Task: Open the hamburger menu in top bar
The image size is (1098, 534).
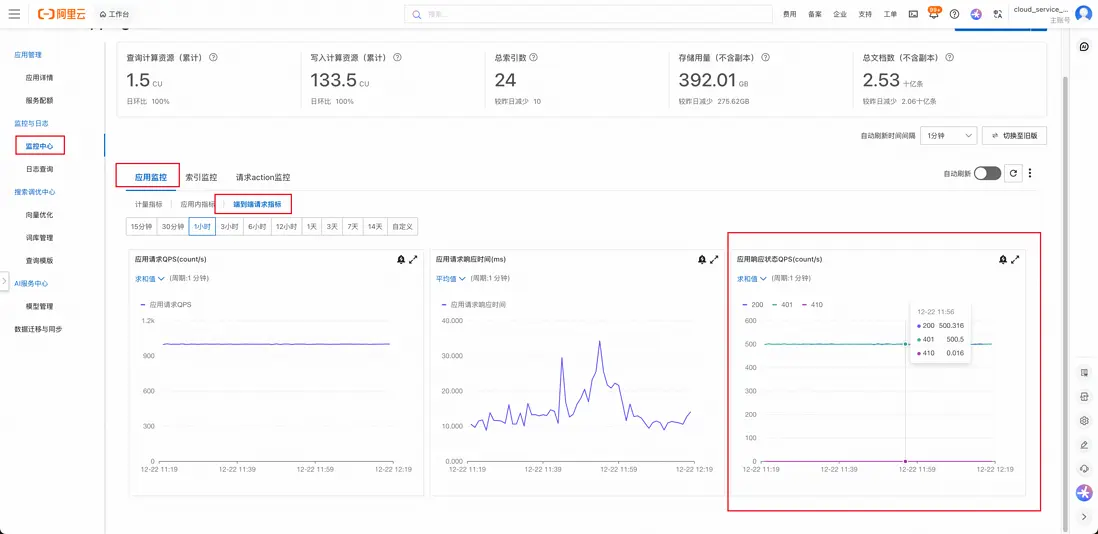Action: click(14, 14)
